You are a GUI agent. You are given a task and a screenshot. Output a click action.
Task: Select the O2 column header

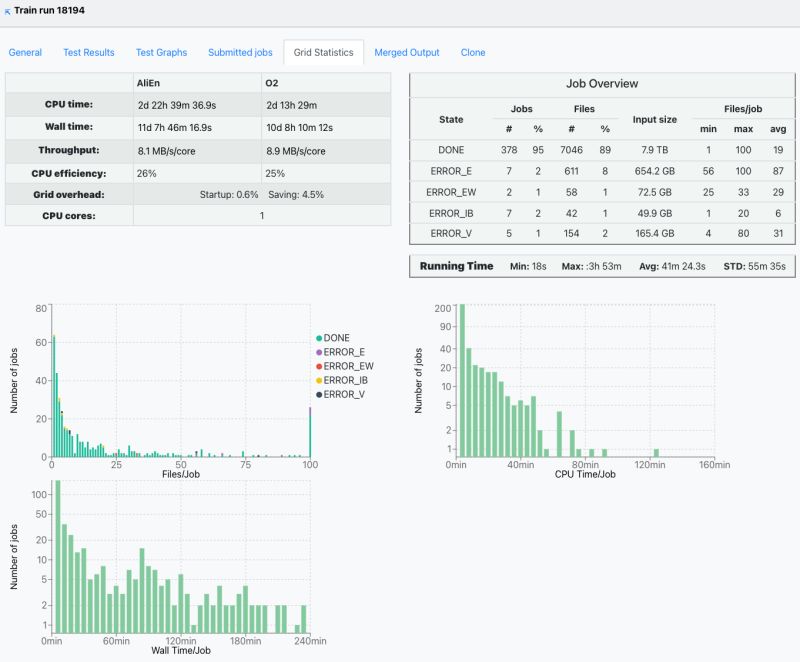click(272, 83)
